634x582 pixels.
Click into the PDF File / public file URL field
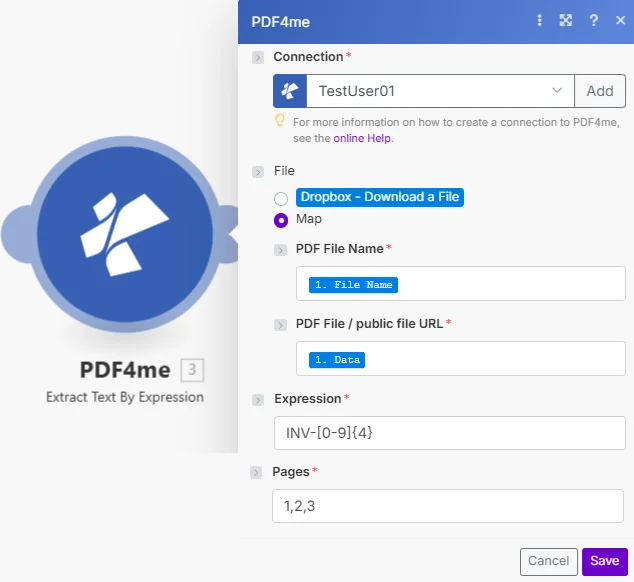pos(461,358)
